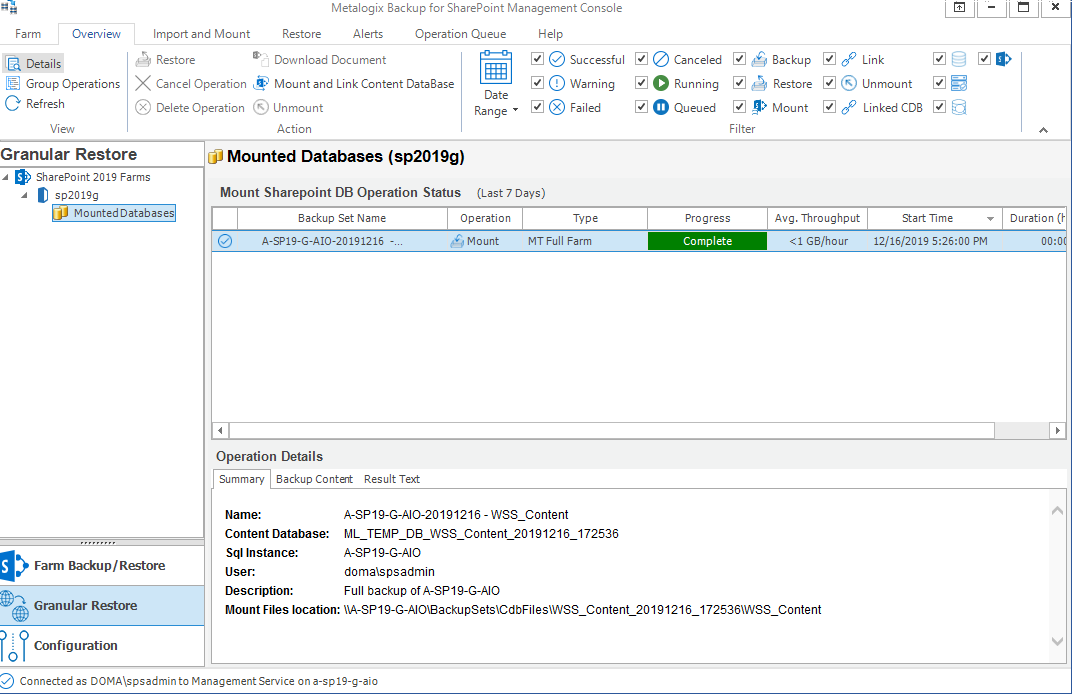The width and height of the screenshot is (1072, 694).
Task: Collapse the sp2019g tree node
Action: (x=25, y=195)
